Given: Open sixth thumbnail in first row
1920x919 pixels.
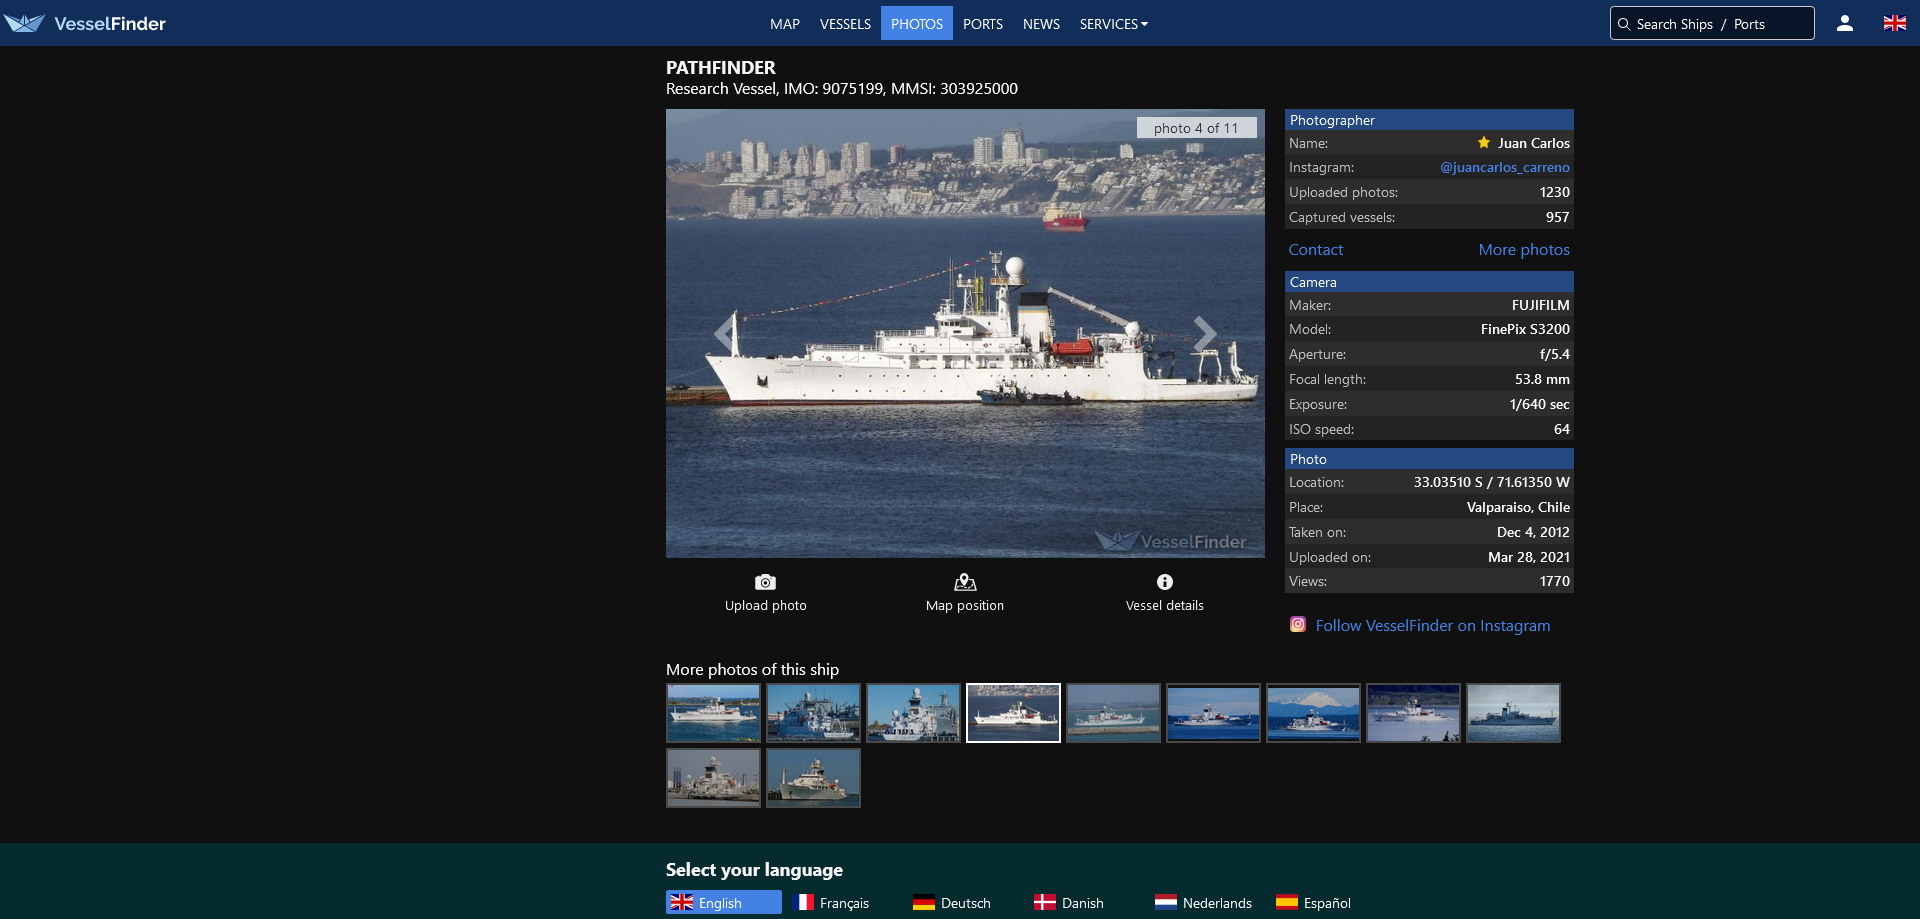Looking at the screenshot, I should point(1213,713).
